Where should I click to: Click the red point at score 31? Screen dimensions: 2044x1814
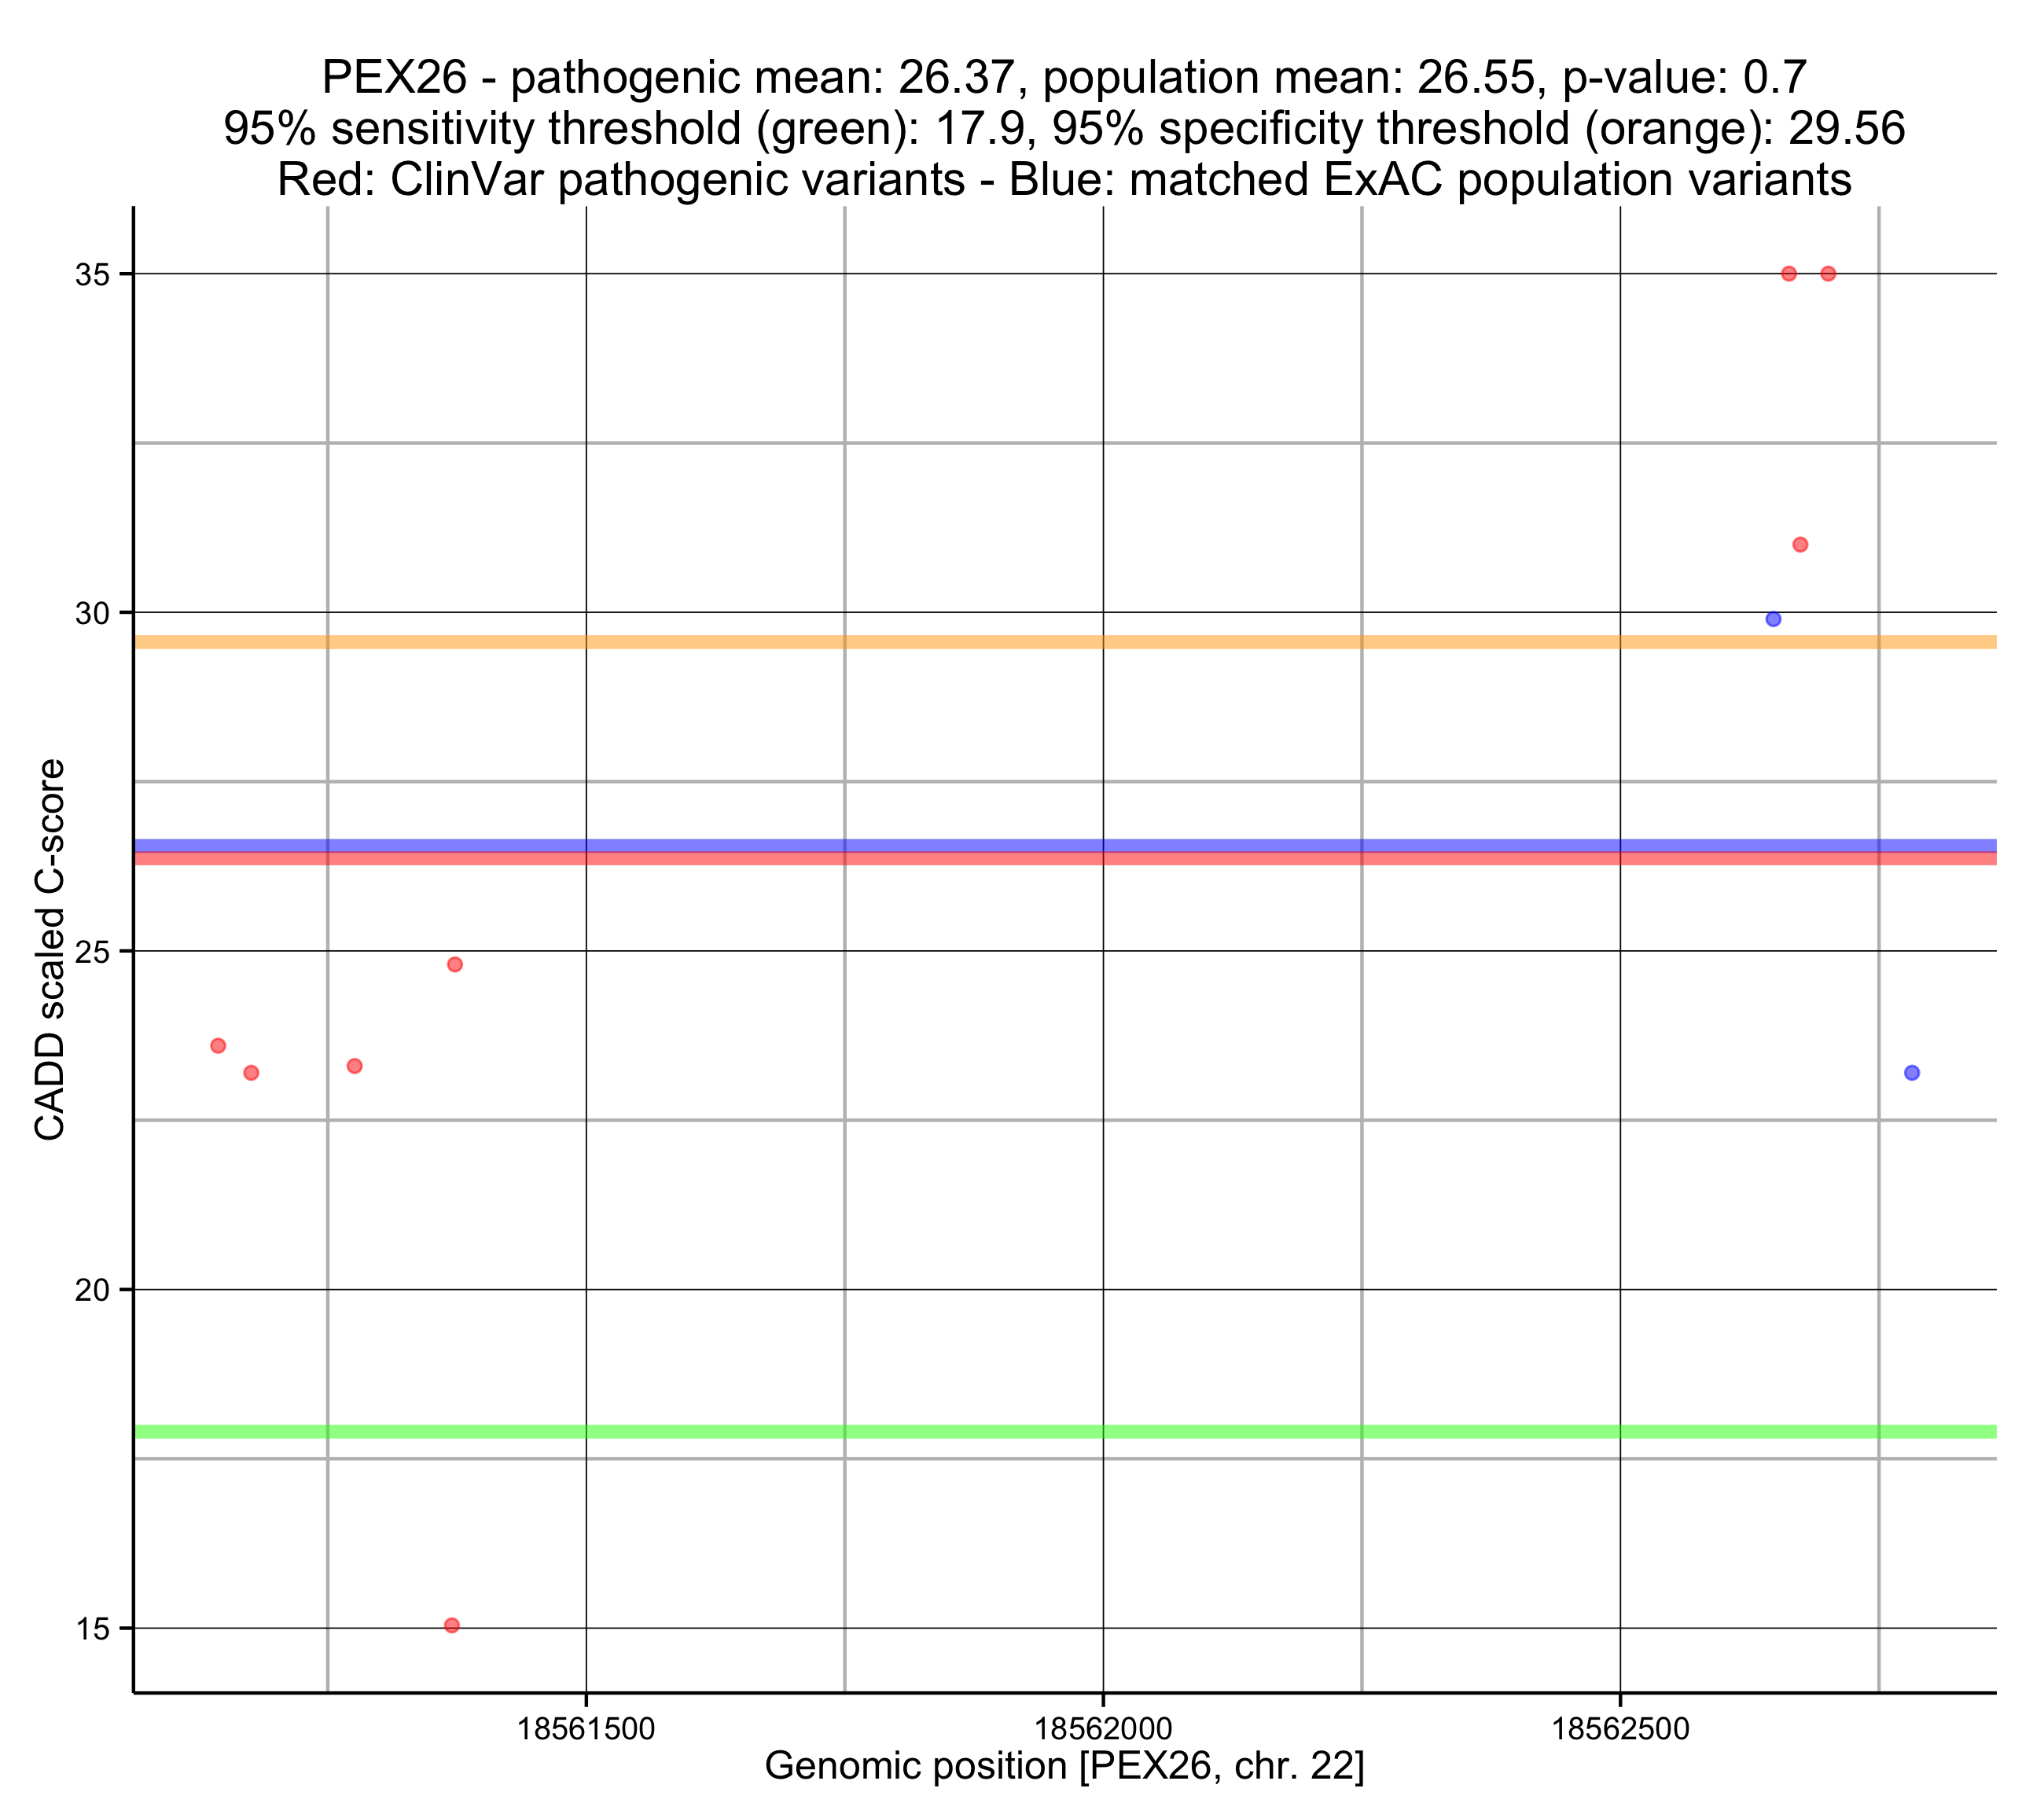[x=1800, y=545]
